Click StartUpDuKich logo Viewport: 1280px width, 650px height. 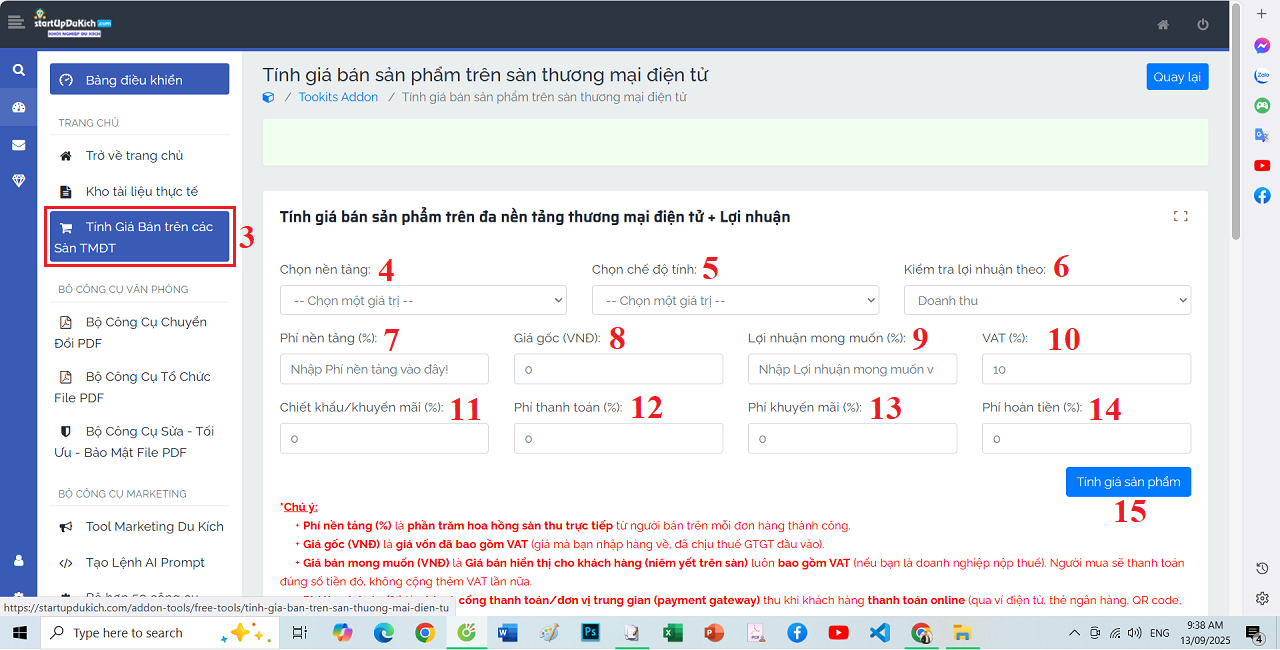pyautogui.click(x=73, y=24)
